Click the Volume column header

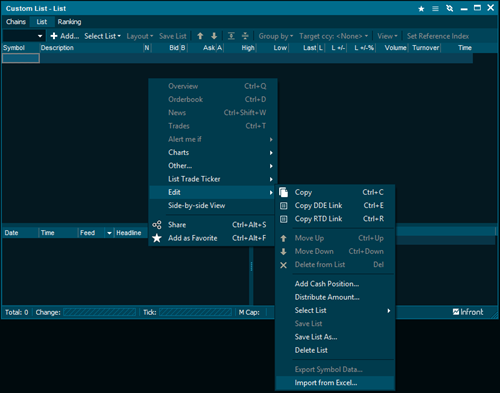coord(392,48)
